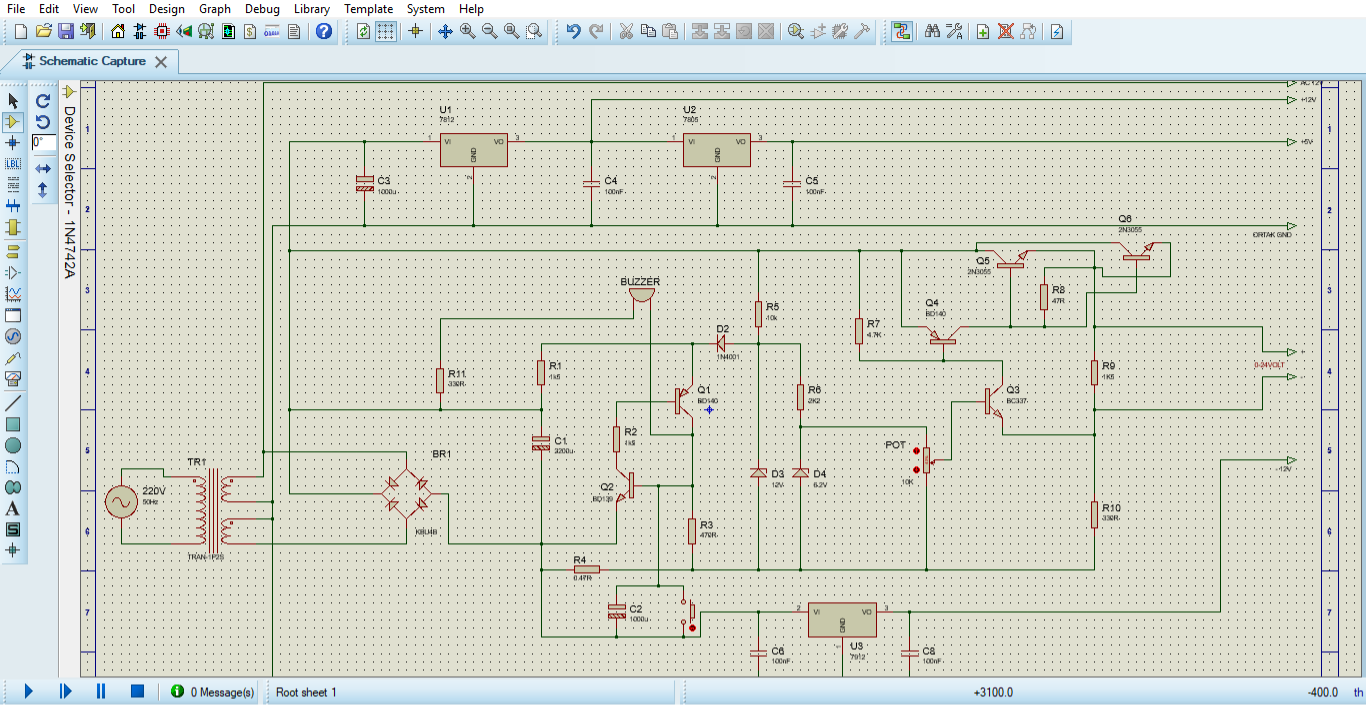The height and width of the screenshot is (705, 1366).
Task: Toggle the grid display button
Action: coord(385,31)
